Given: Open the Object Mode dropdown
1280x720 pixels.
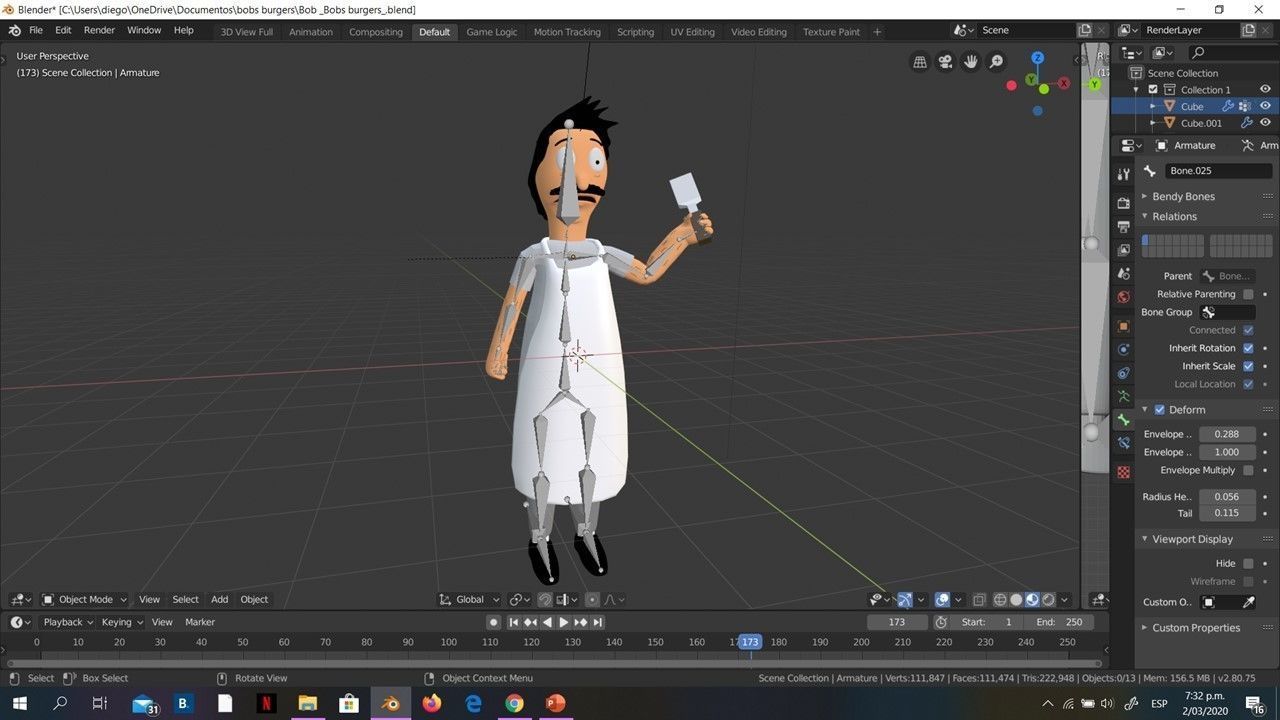Looking at the screenshot, I should point(85,600).
